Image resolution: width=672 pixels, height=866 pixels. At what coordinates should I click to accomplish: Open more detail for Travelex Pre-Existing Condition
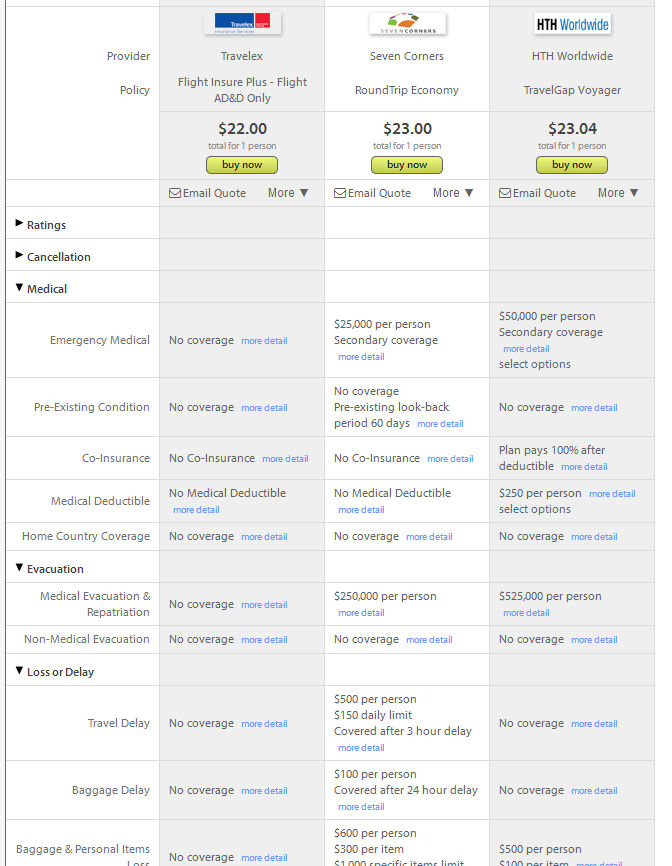tap(264, 408)
